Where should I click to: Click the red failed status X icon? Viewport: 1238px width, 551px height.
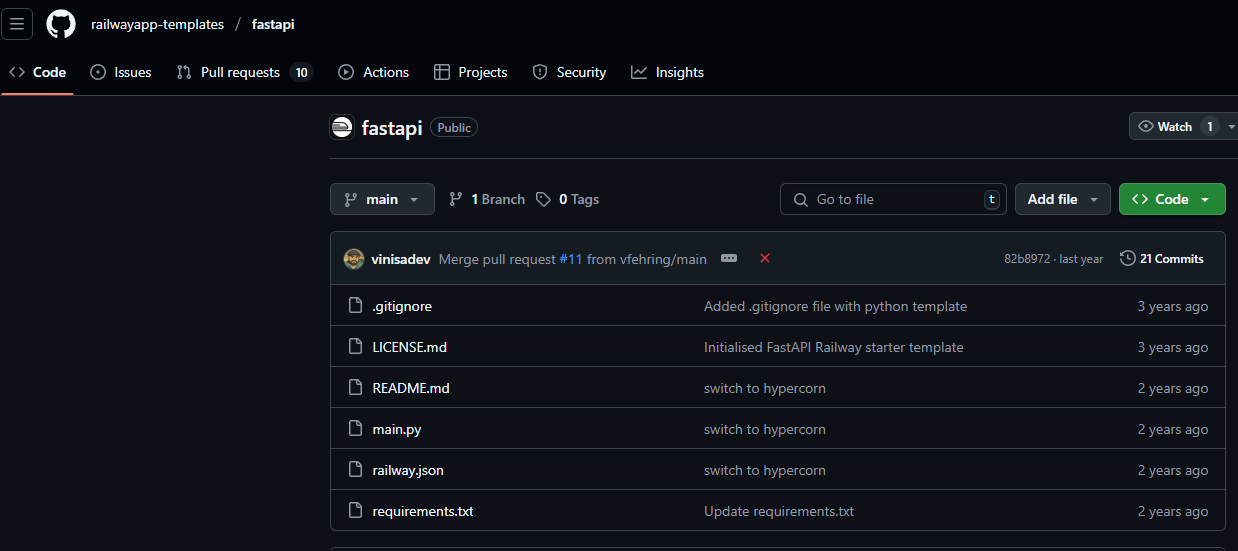point(765,258)
